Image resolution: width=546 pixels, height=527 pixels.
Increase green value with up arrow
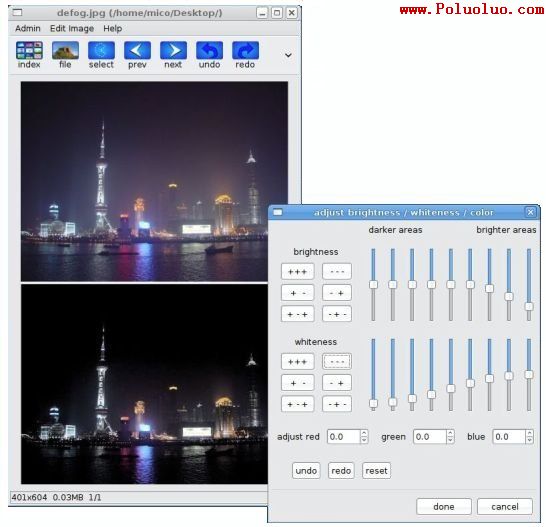(x=450, y=434)
